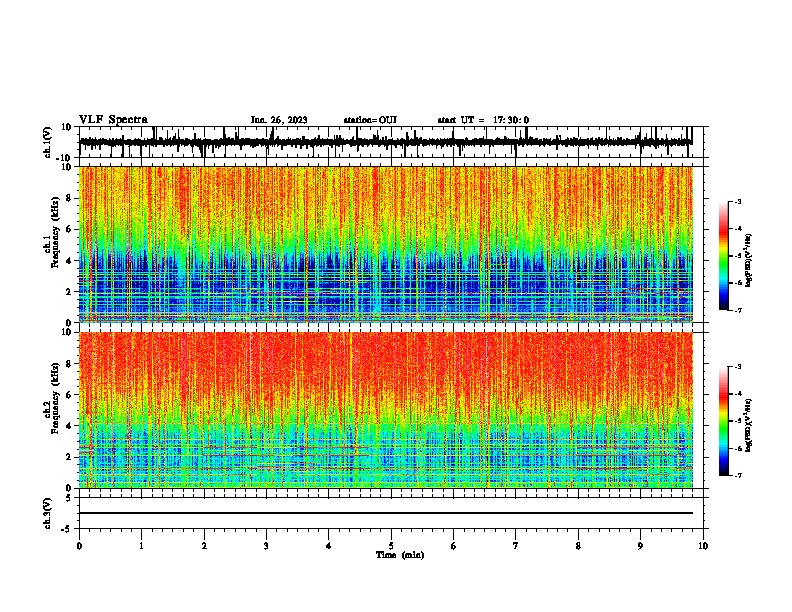Select the 'Time (min)' axis title

tap(400, 555)
